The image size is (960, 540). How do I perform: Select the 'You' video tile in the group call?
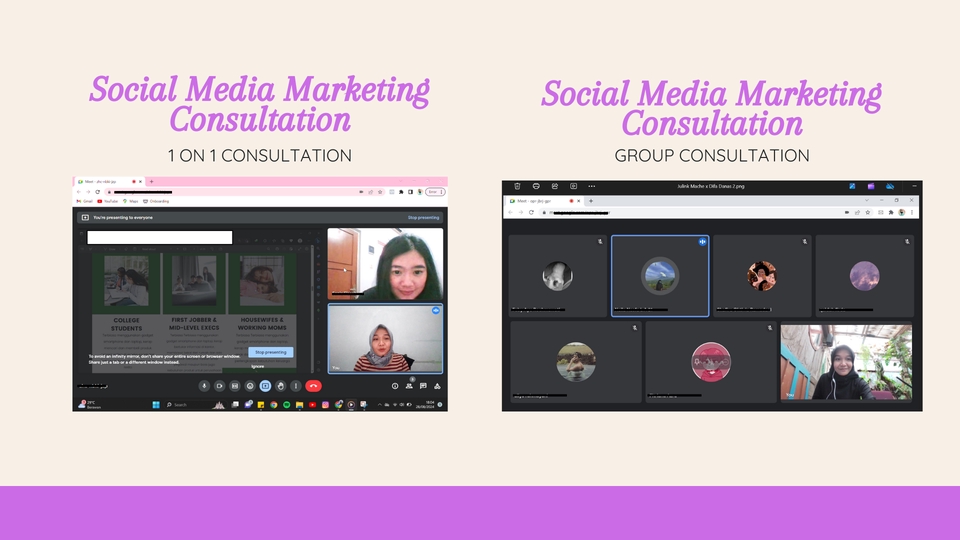846,362
